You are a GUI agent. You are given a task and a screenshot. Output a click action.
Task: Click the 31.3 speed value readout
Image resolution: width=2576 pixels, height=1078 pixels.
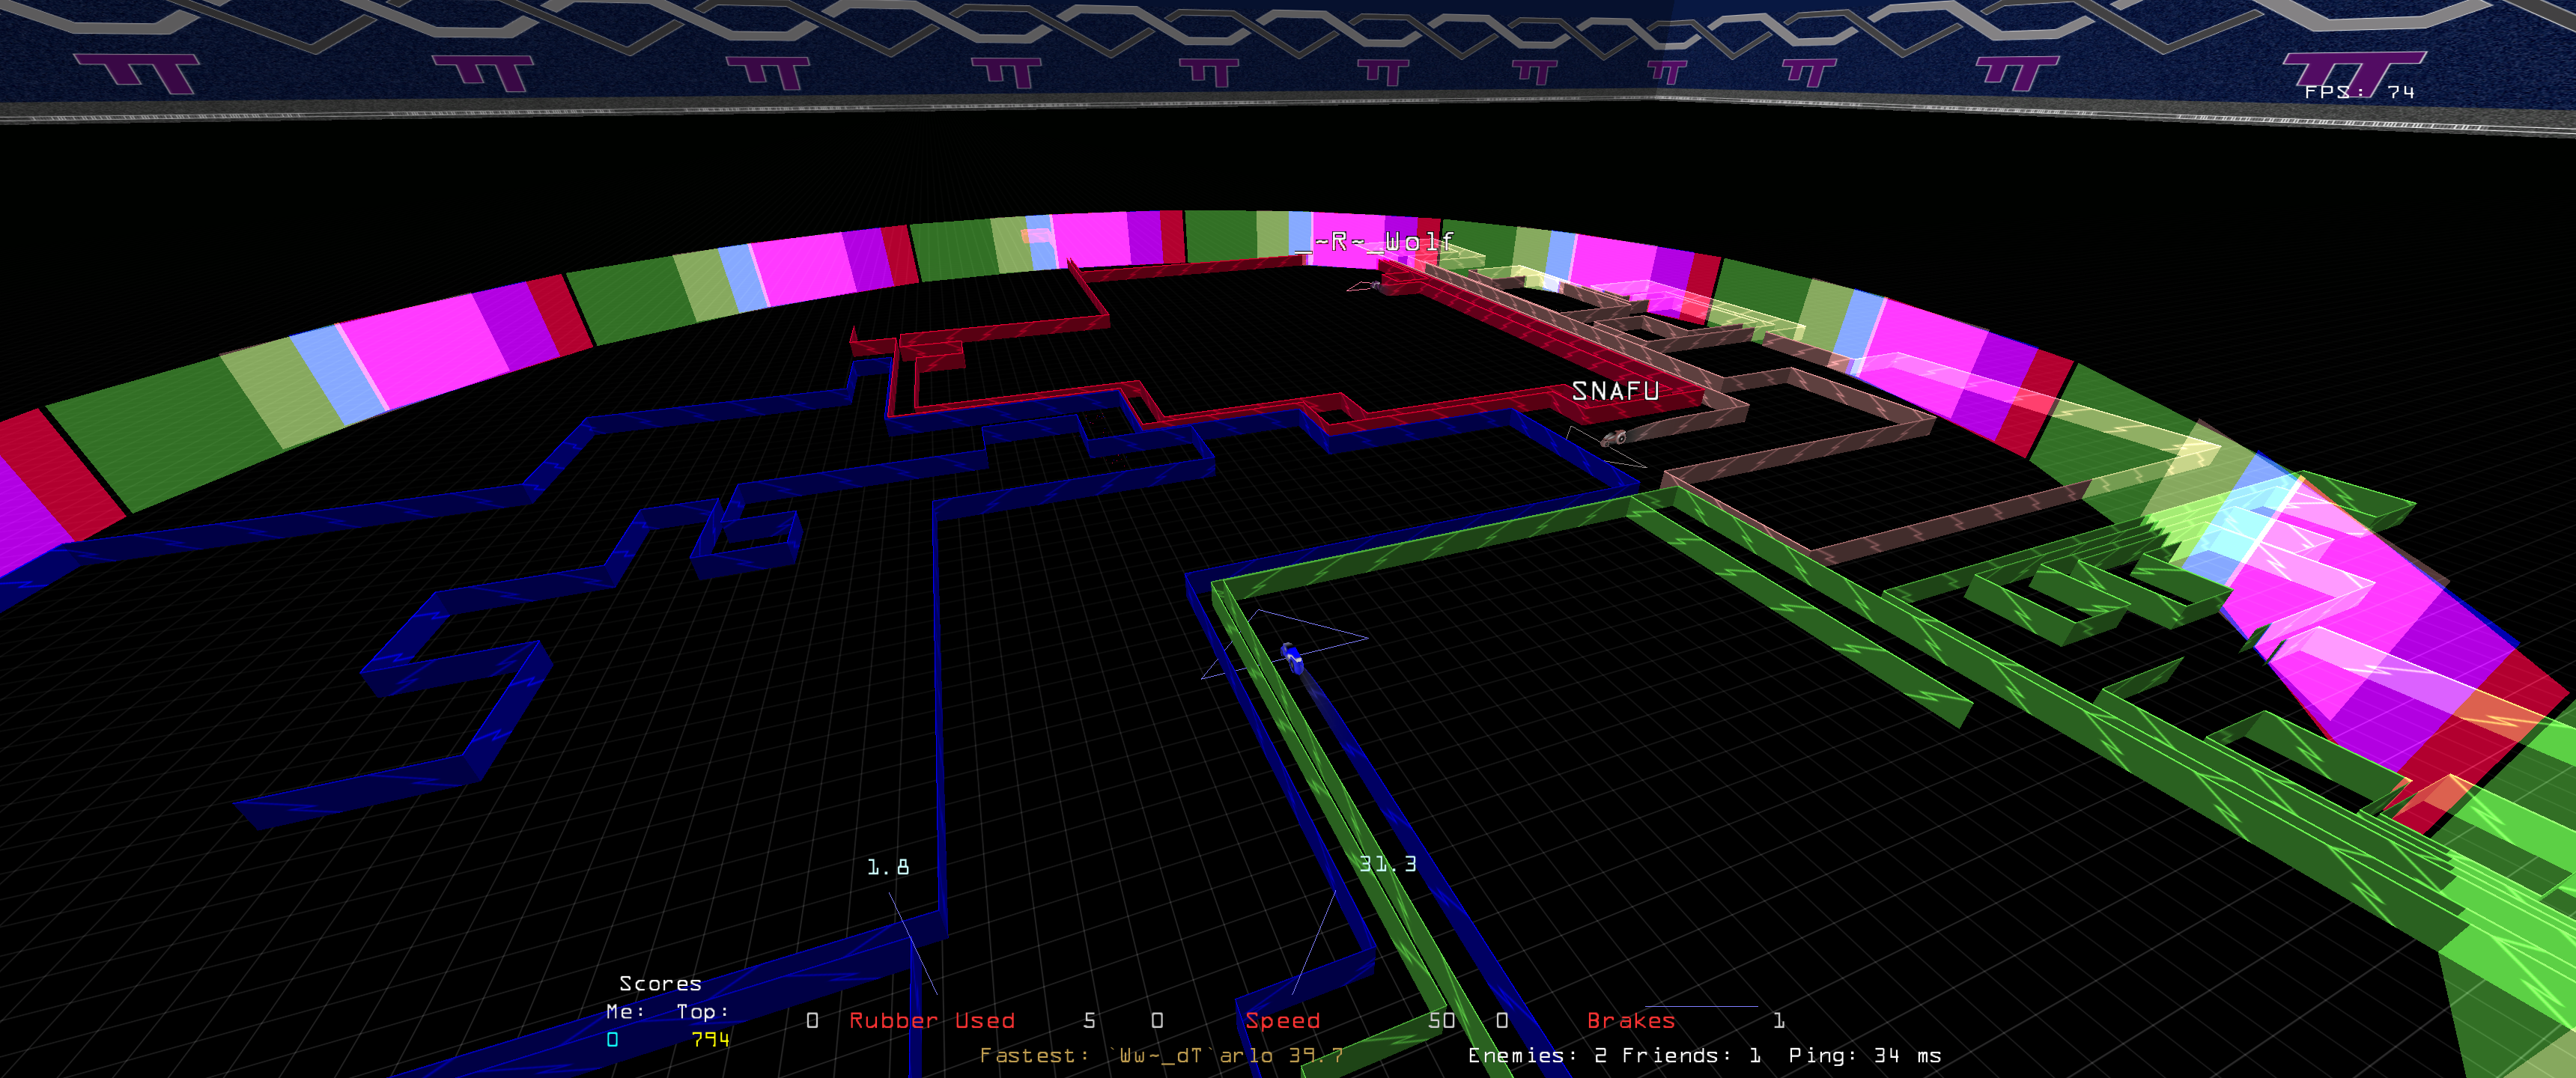coord(1387,864)
